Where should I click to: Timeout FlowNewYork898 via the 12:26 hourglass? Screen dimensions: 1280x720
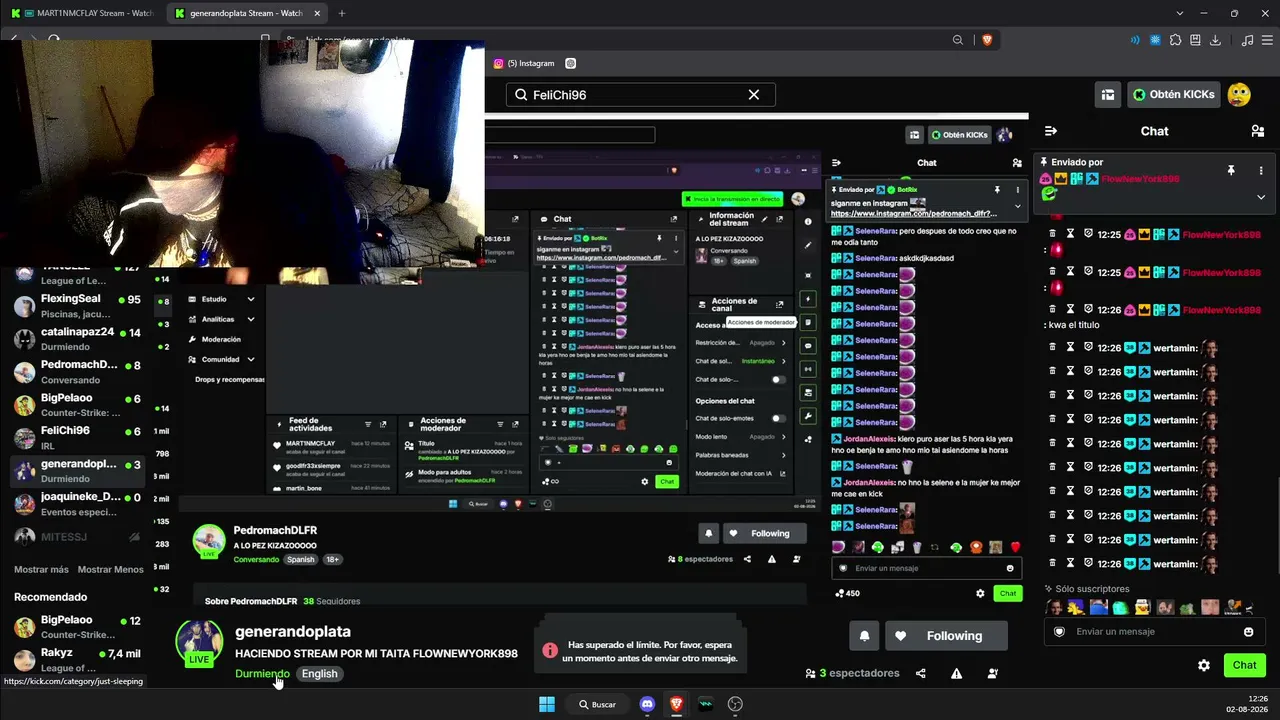1070,310
